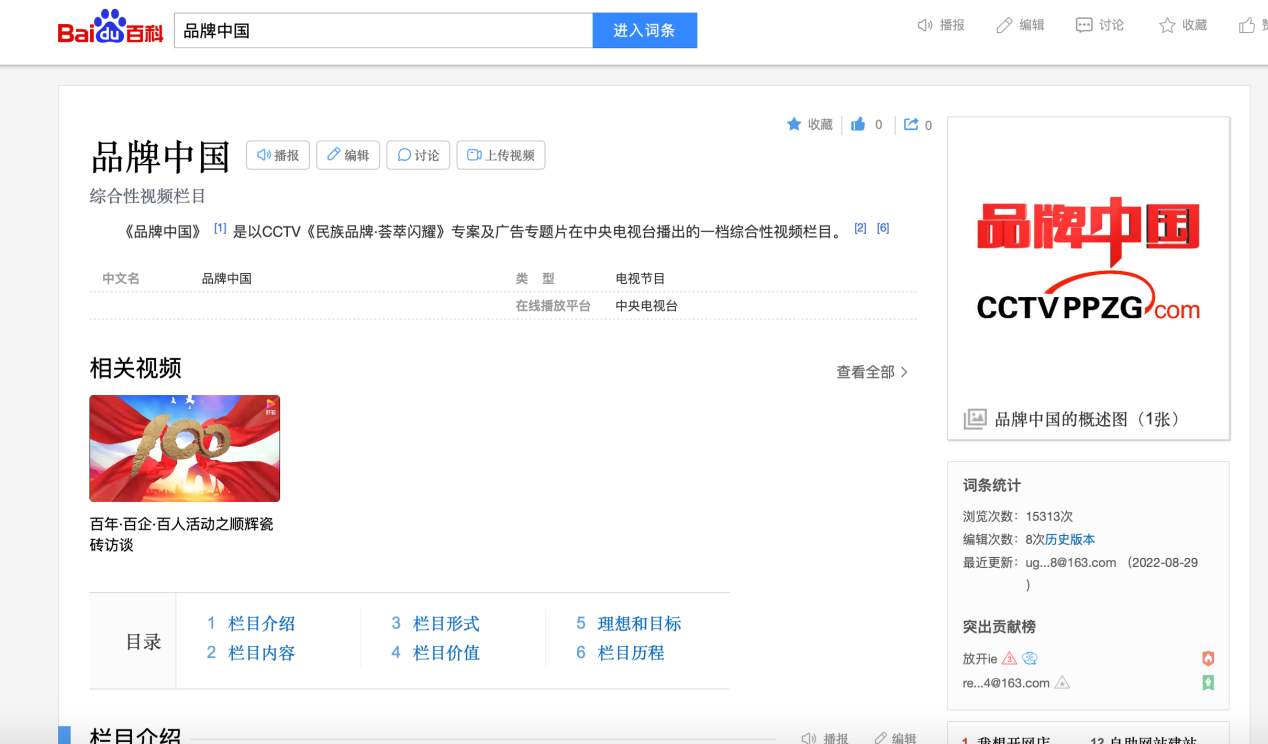
Task: Play the 百年·百企·百人 video thumbnail
Action: pyautogui.click(x=185, y=448)
